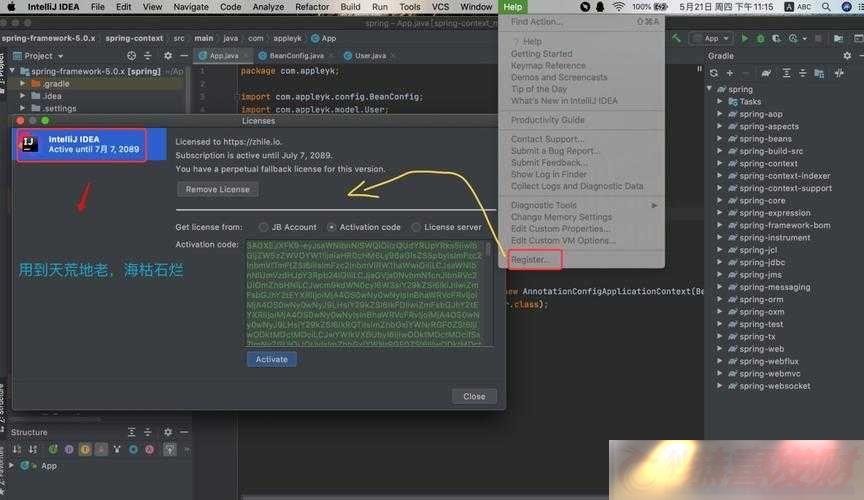The width and height of the screenshot is (864, 500).
Task: Click the Debug bug icon
Action: 760,39
